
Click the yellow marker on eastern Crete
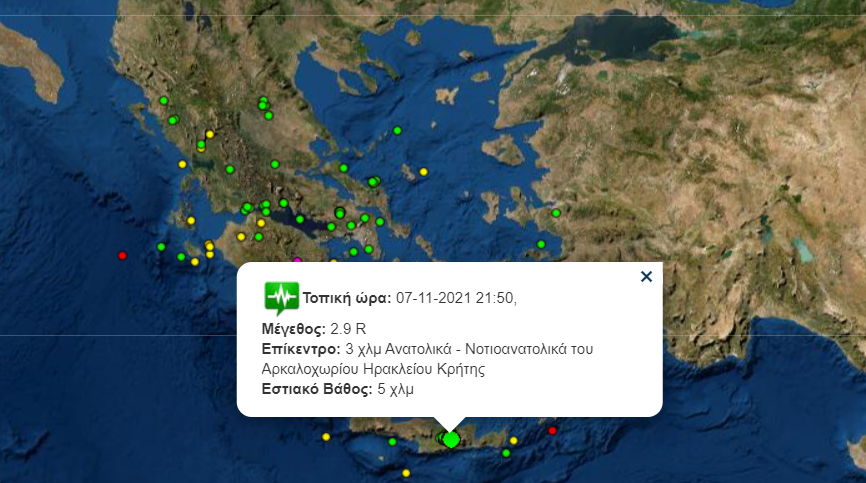click(x=514, y=440)
